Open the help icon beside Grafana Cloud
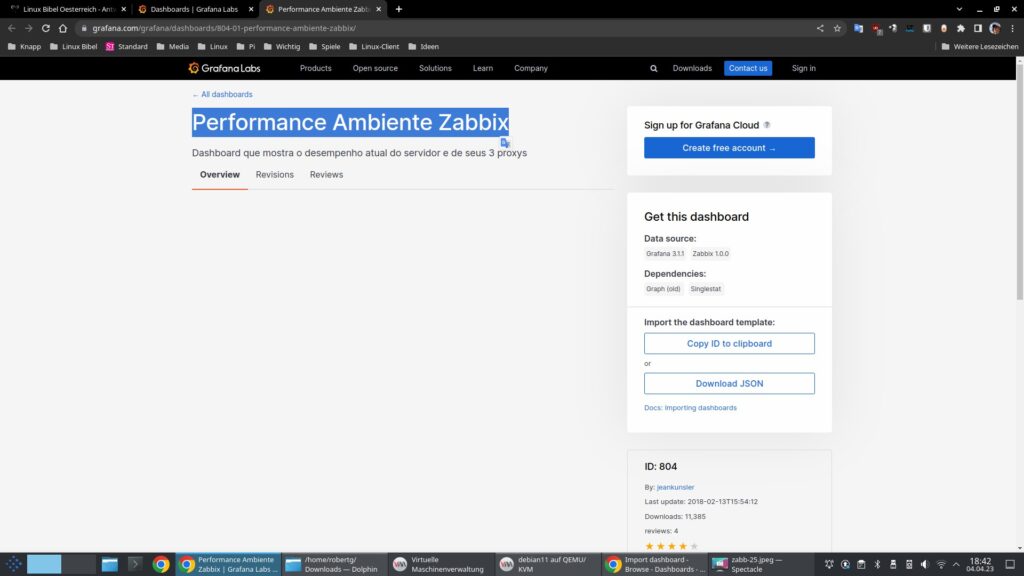1024x576 pixels. point(767,125)
